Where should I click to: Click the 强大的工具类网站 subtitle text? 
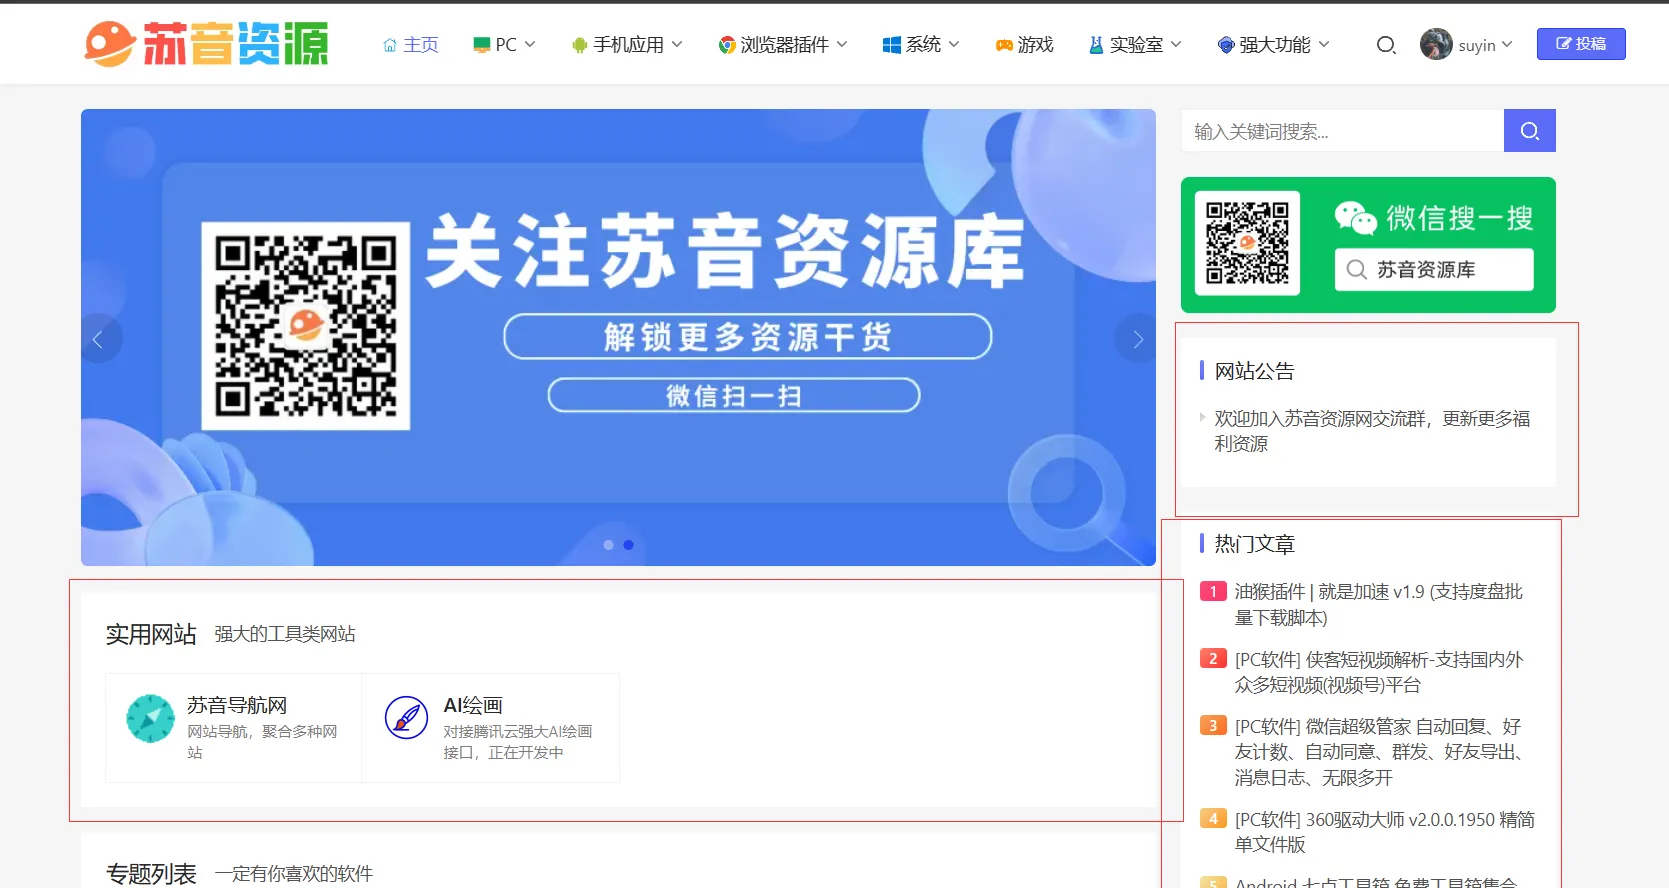285,634
